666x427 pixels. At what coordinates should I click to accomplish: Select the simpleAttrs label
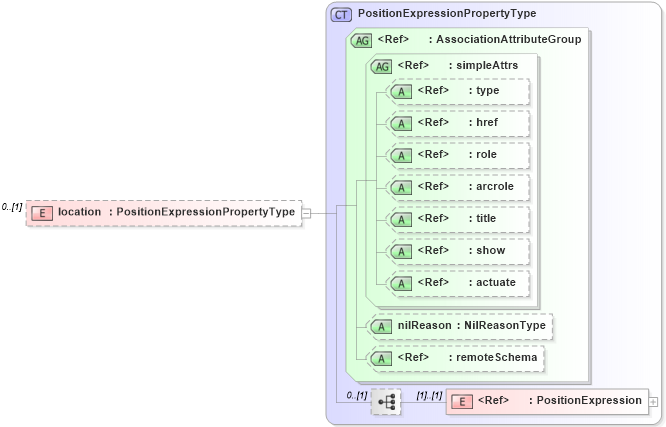point(487,65)
